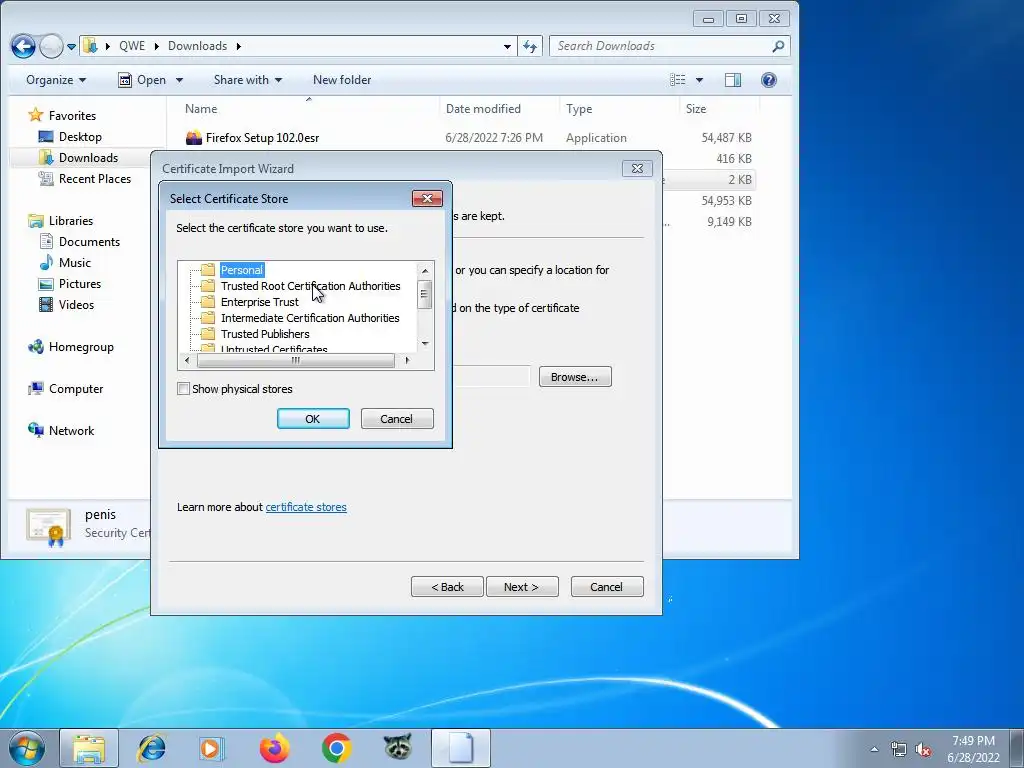Open the Windows Start orb
Screen dimensions: 1024x768
point(26,748)
